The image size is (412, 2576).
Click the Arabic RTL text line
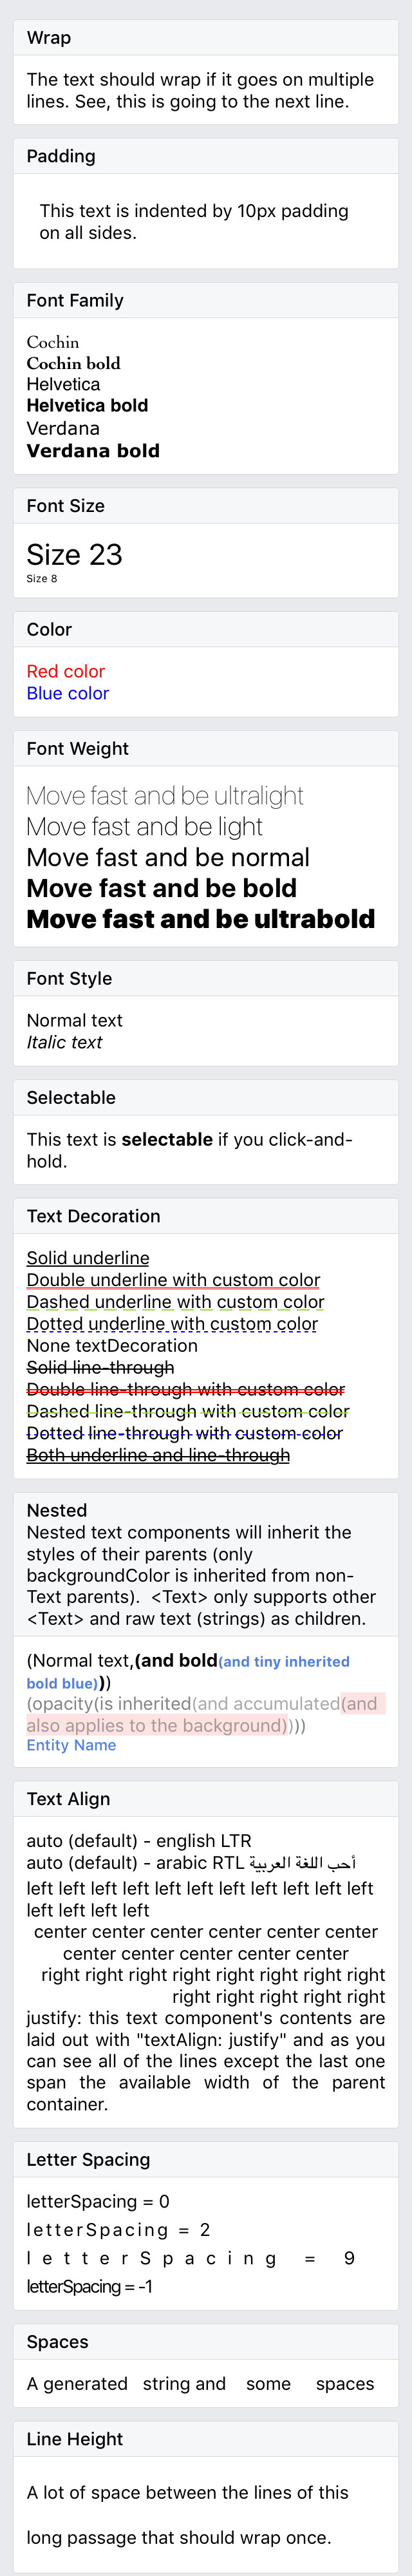tap(191, 1863)
